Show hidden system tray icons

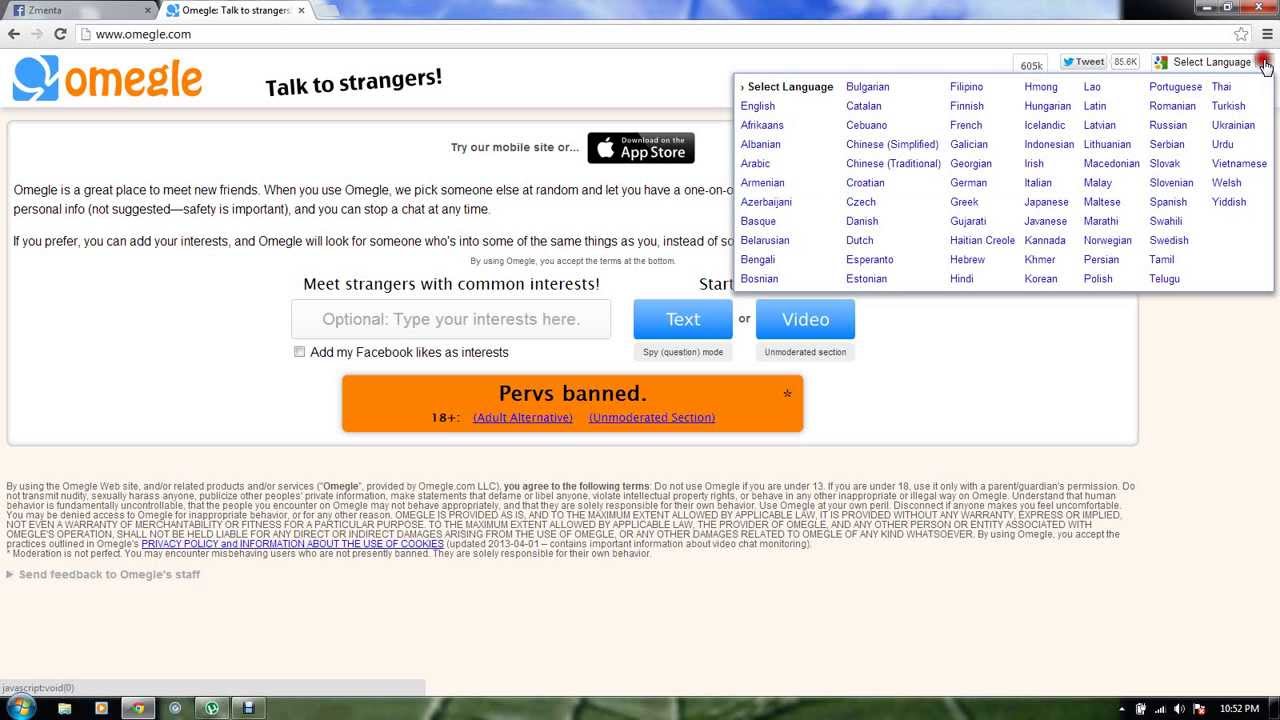pos(1121,709)
